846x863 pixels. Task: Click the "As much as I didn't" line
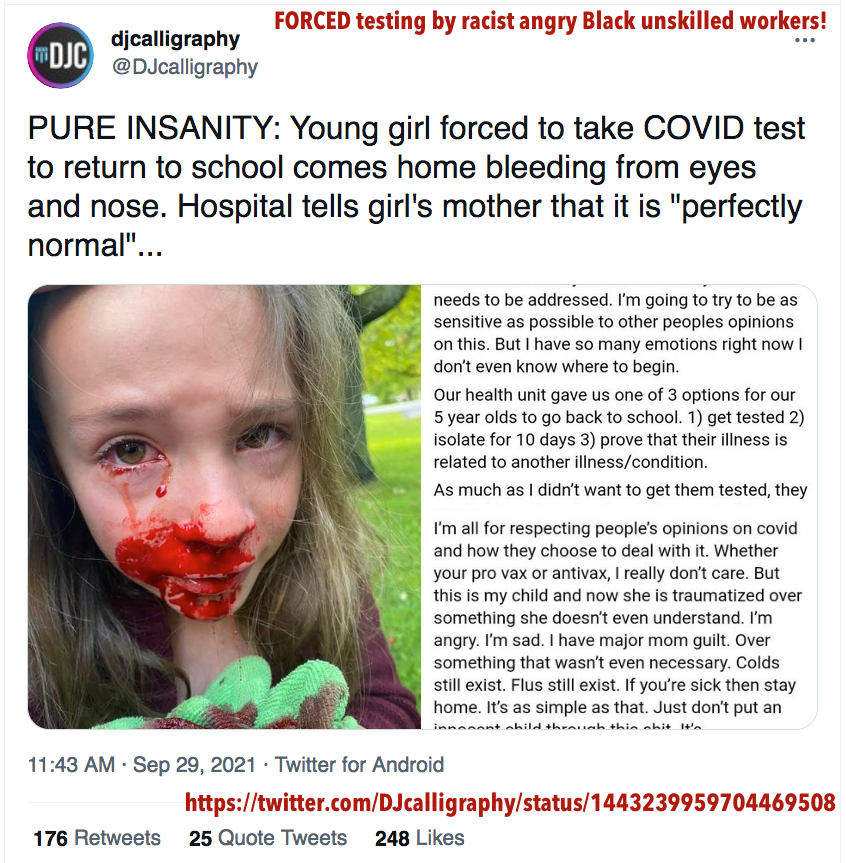coord(620,490)
